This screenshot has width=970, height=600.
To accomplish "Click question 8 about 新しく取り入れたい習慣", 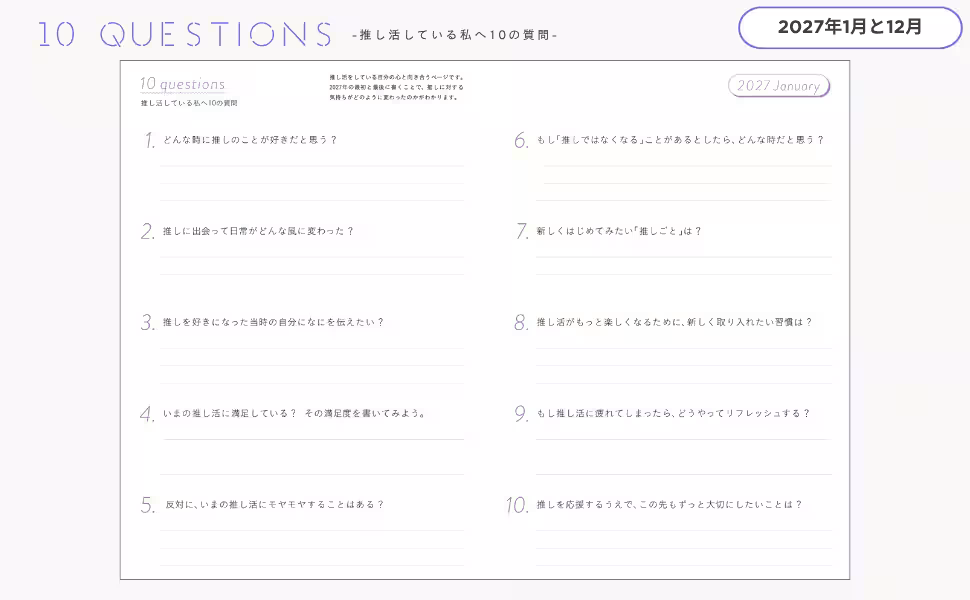I will (674, 322).
